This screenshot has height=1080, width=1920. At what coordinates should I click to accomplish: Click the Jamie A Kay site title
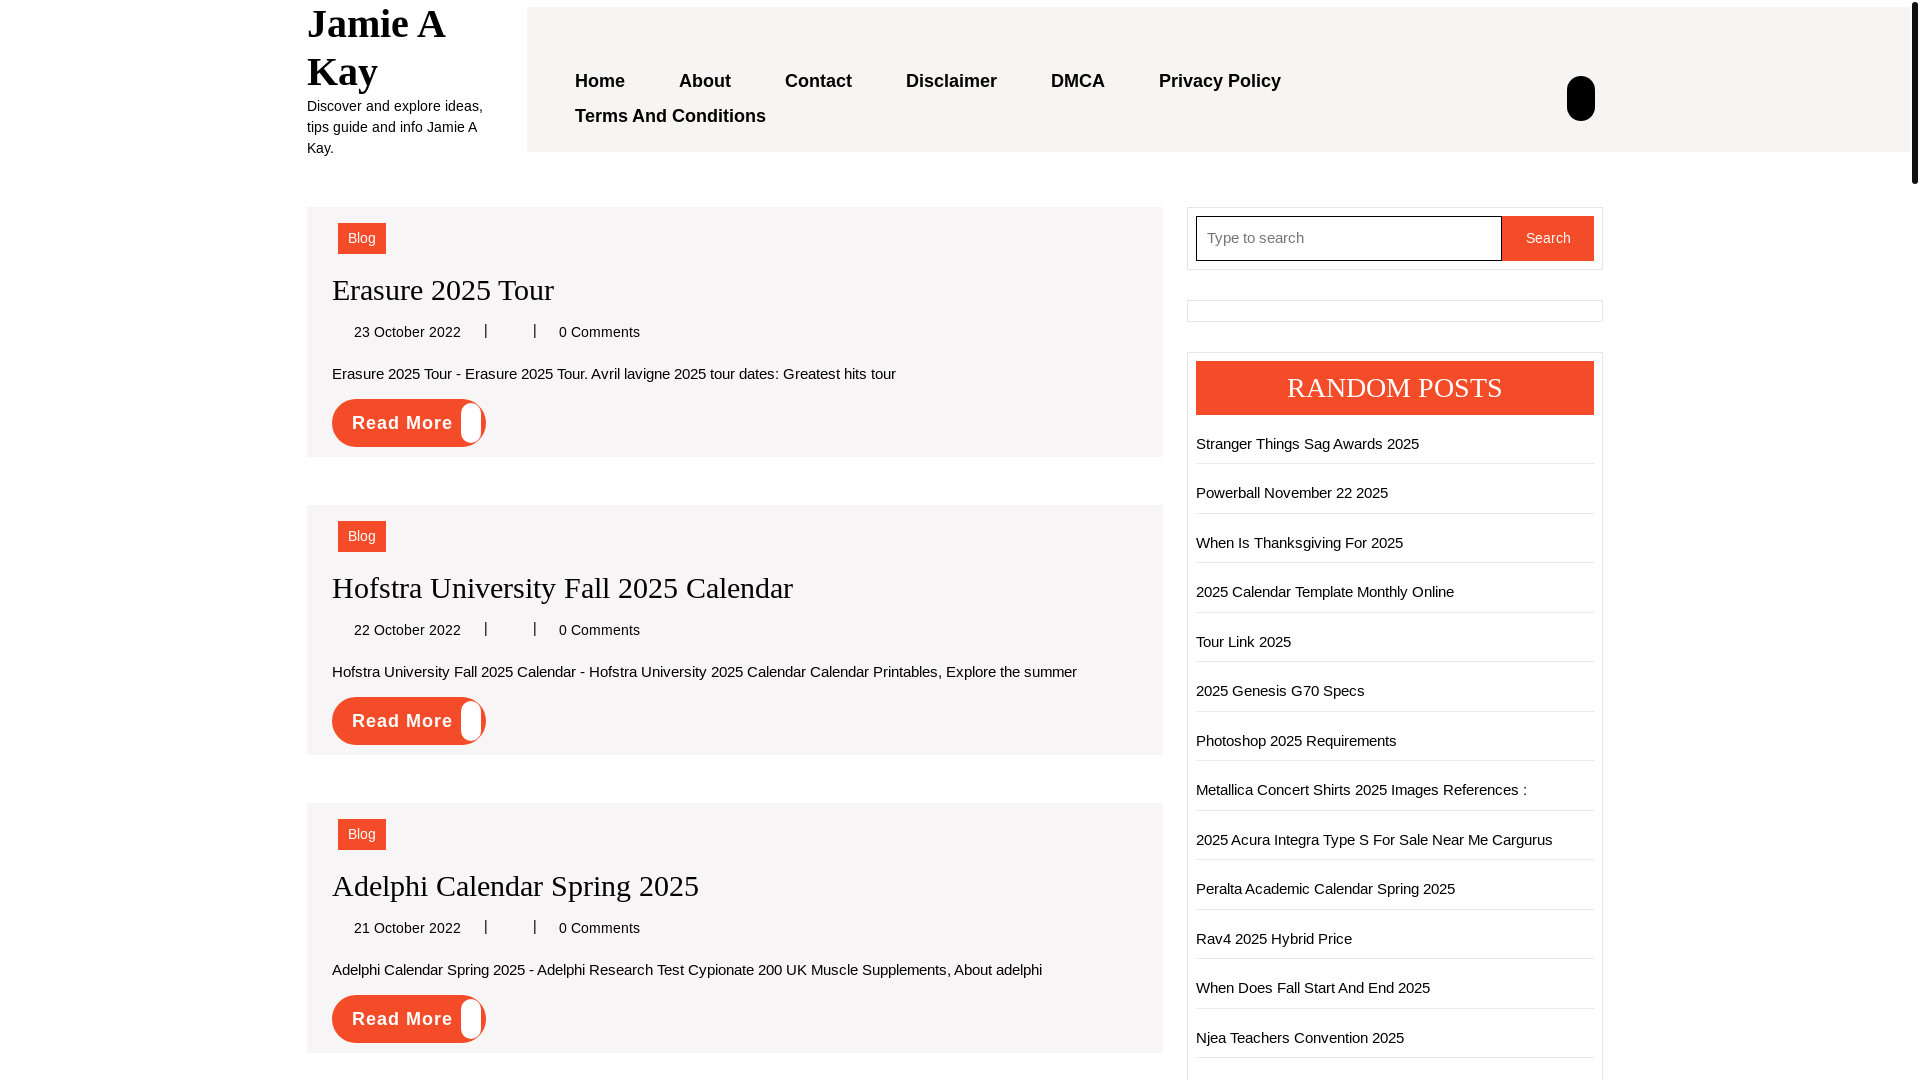376,47
